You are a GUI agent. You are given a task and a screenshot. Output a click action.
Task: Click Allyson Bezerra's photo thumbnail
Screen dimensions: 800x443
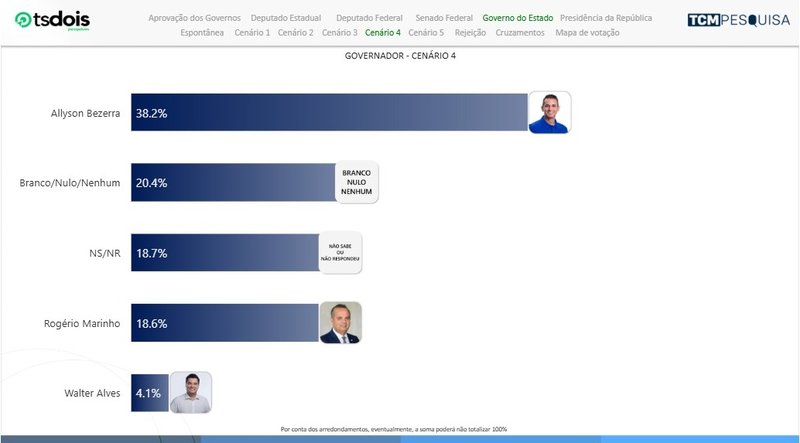pos(549,112)
